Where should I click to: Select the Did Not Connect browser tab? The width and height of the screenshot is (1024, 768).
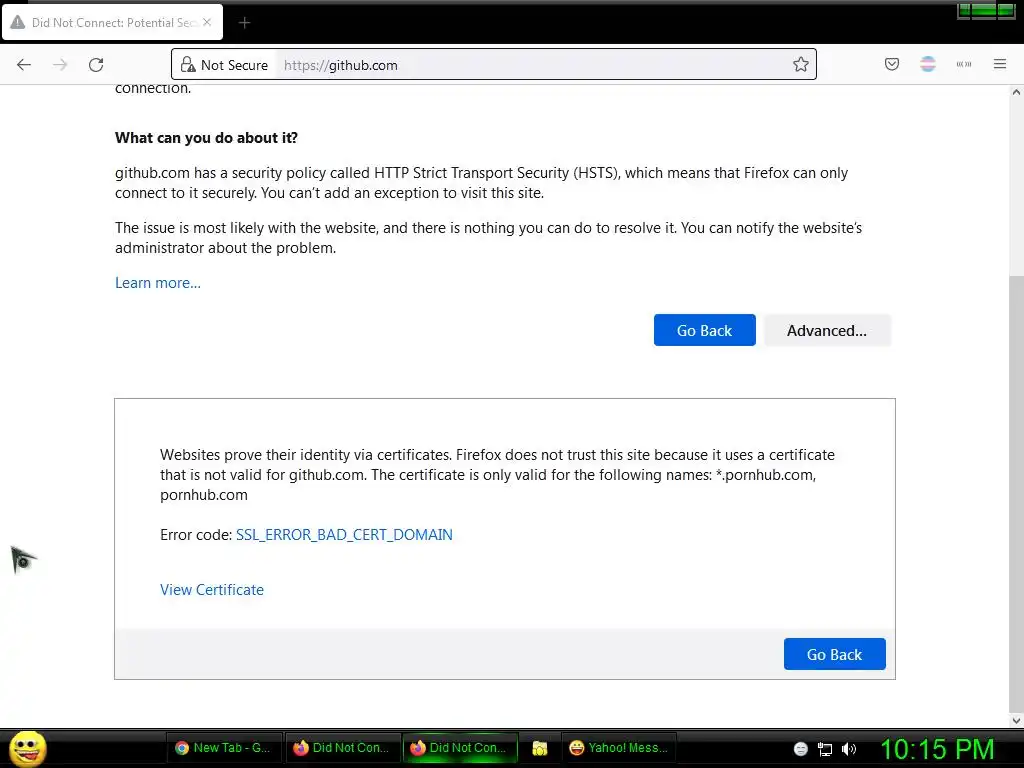[113, 22]
